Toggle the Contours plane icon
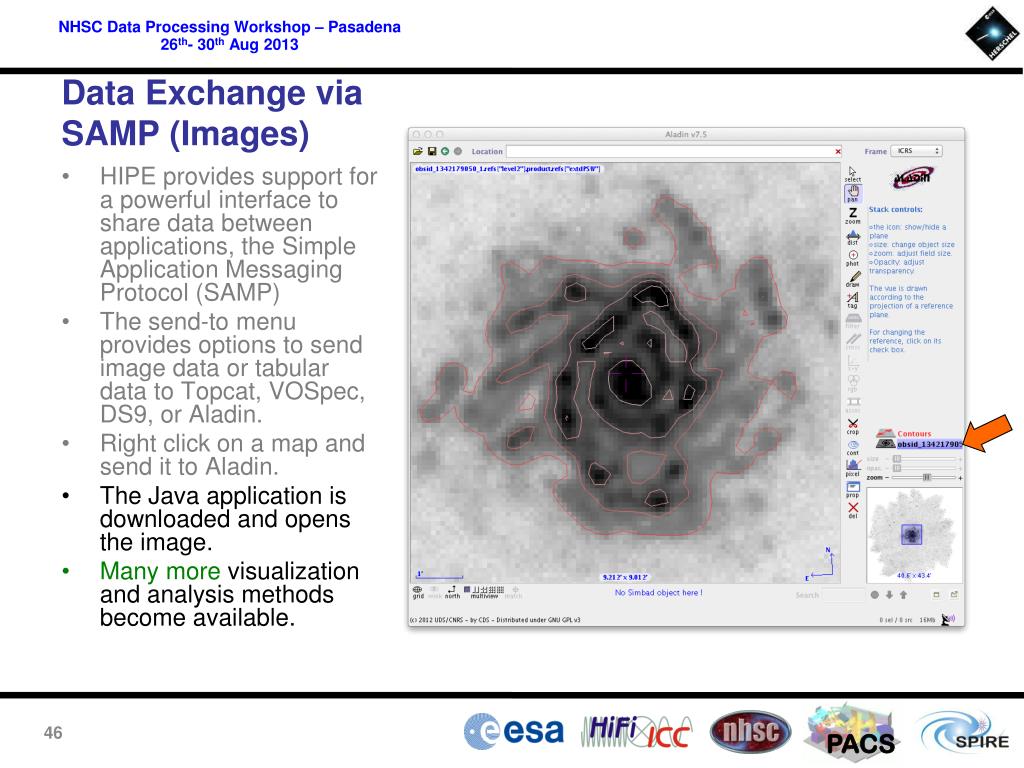Image resolution: width=1024 pixels, height=768 pixels. (x=885, y=434)
